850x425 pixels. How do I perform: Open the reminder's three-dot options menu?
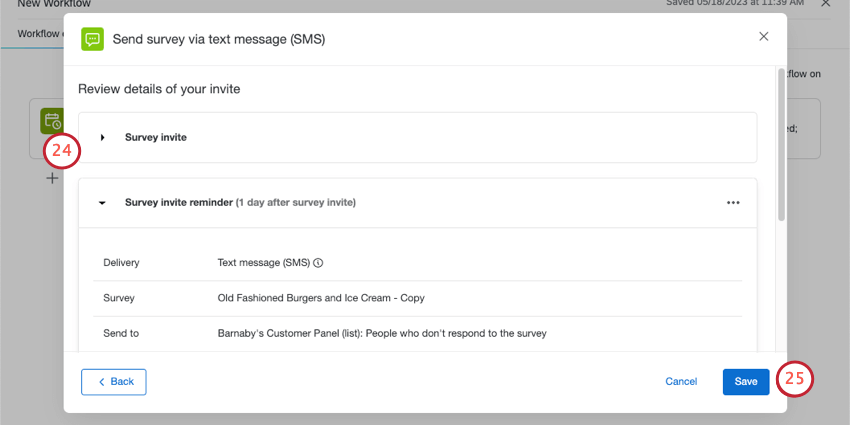click(733, 202)
